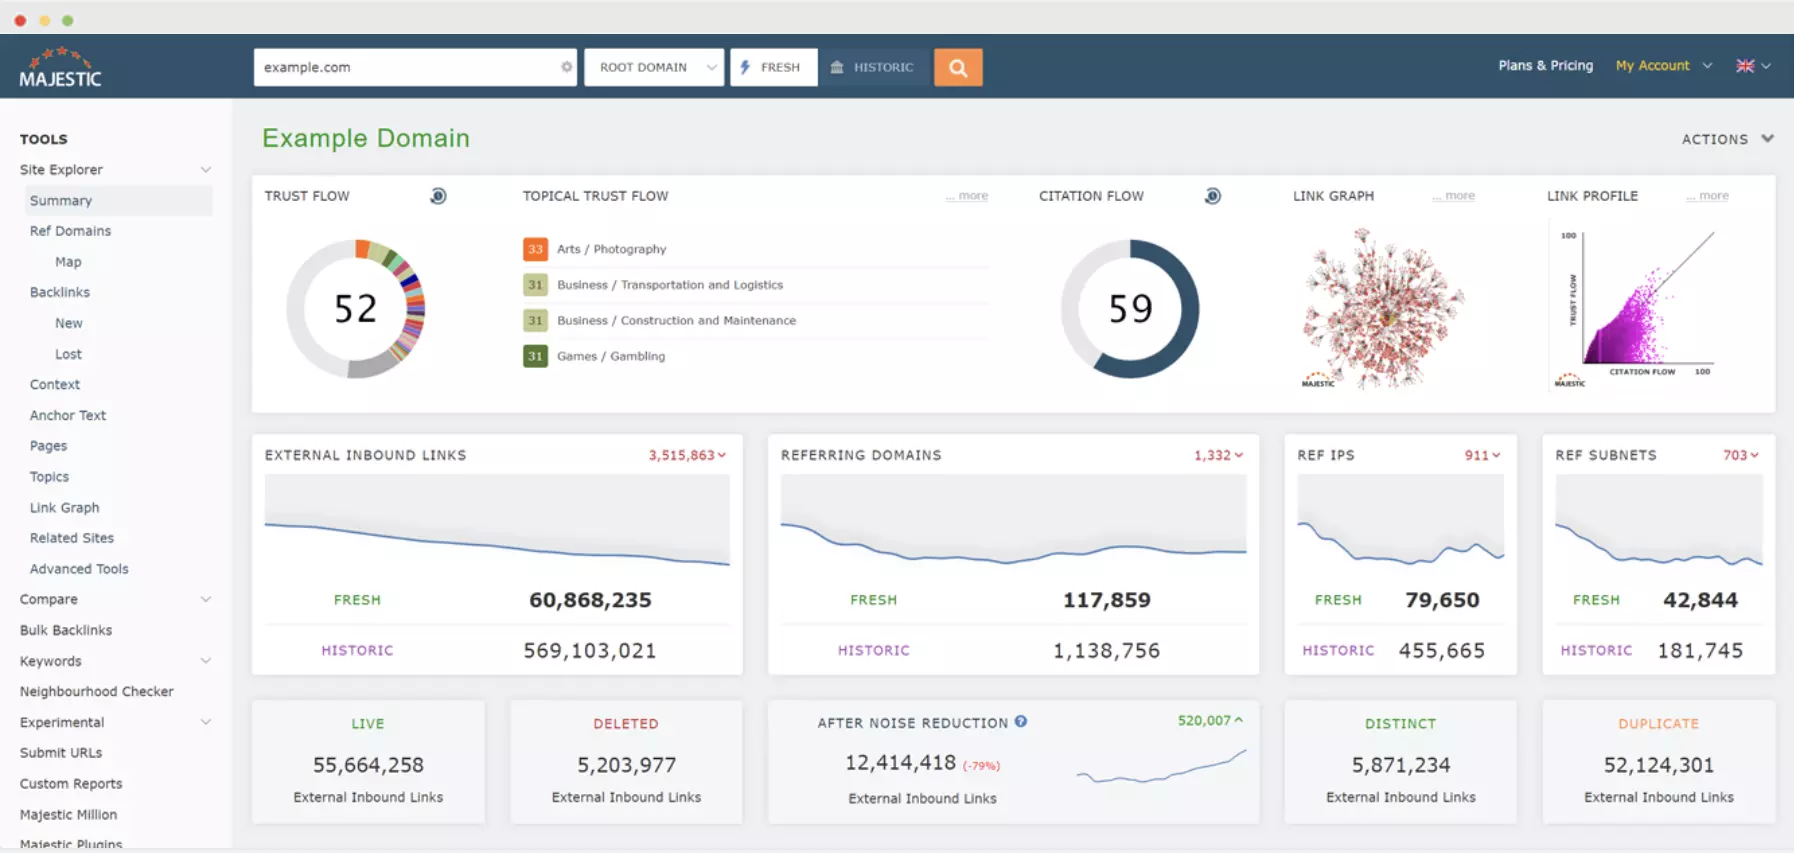Open Topics in the sidebar
Image resolution: width=1794 pixels, height=853 pixels.
pos(49,477)
